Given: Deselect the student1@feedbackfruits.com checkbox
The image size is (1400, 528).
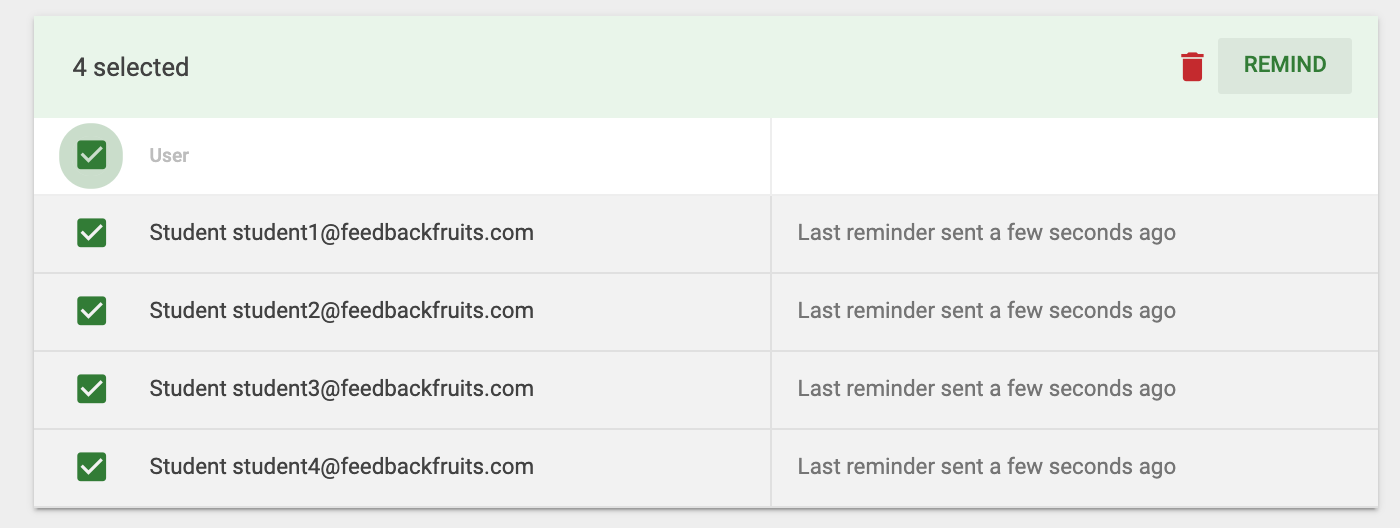Looking at the screenshot, I should coord(91,233).
